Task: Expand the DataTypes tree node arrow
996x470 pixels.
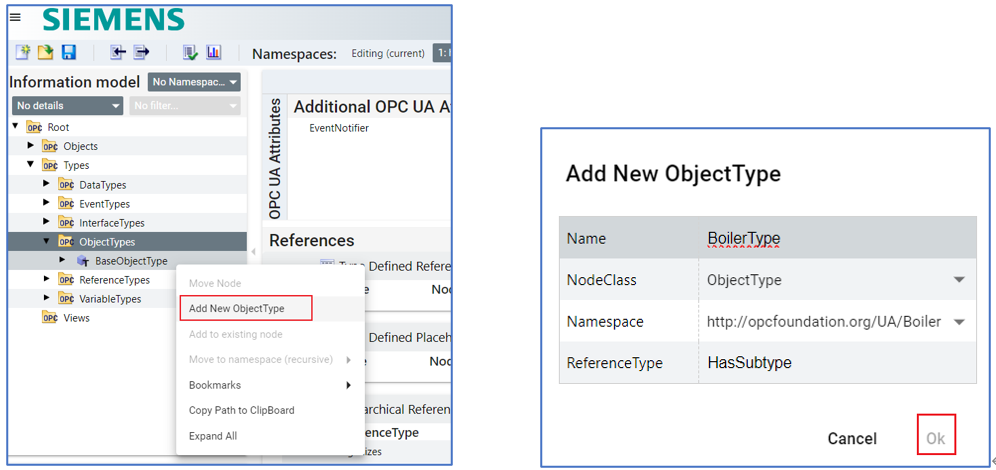Action: (46, 184)
